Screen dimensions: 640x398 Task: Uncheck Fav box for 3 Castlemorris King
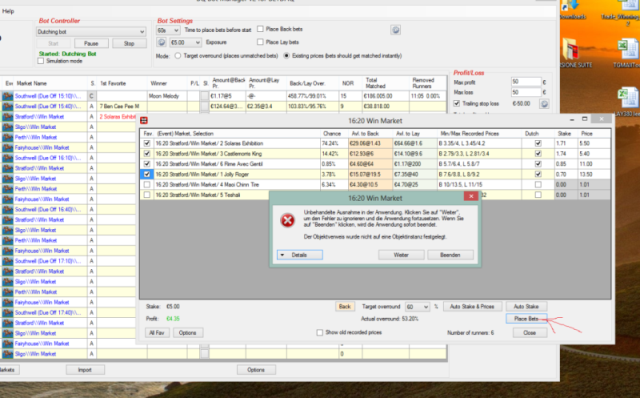point(147,153)
